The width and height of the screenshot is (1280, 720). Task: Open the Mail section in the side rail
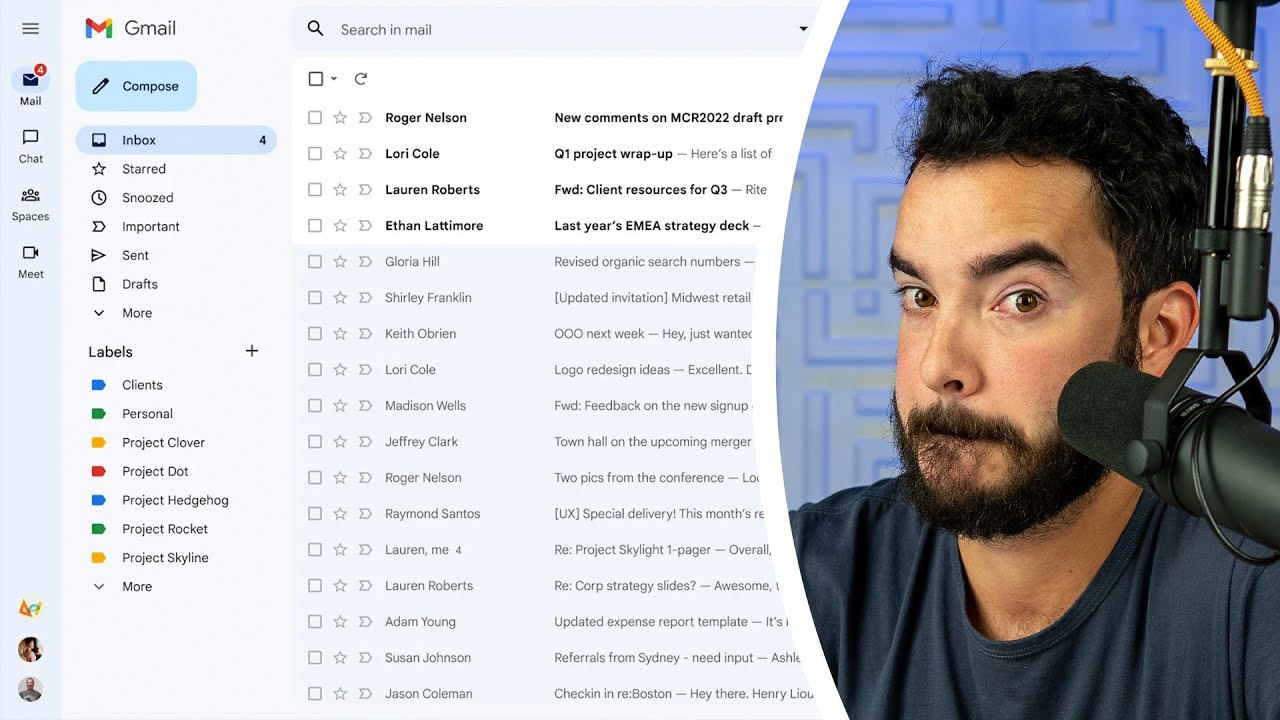coord(30,86)
